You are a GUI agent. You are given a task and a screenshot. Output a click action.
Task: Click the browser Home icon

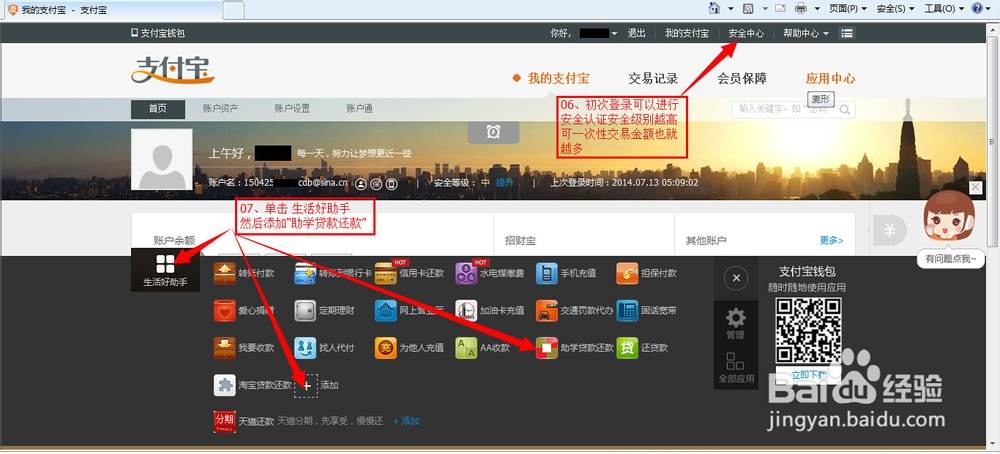pyautogui.click(x=715, y=8)
